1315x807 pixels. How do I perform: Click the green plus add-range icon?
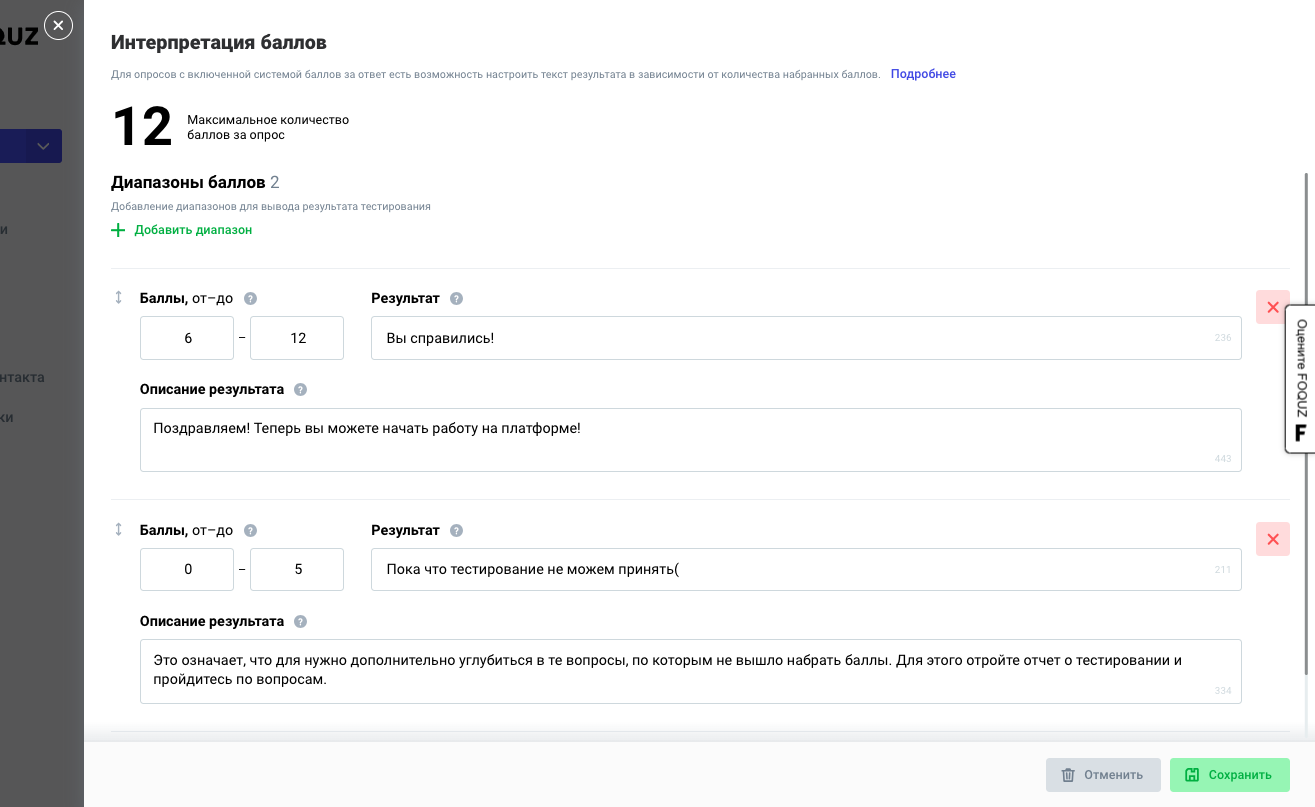[118, 230]
